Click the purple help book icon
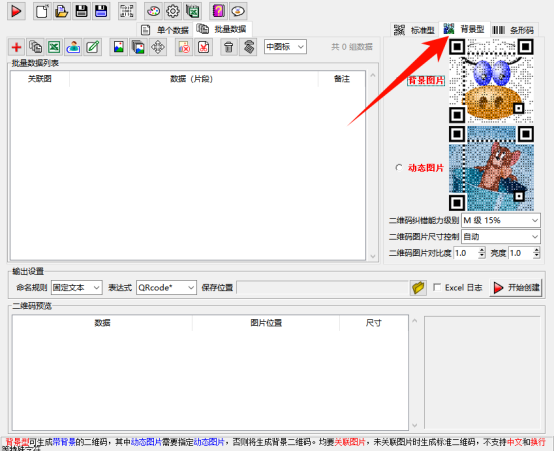The width and height of the screenshot is (554, 451). (218, 11)
